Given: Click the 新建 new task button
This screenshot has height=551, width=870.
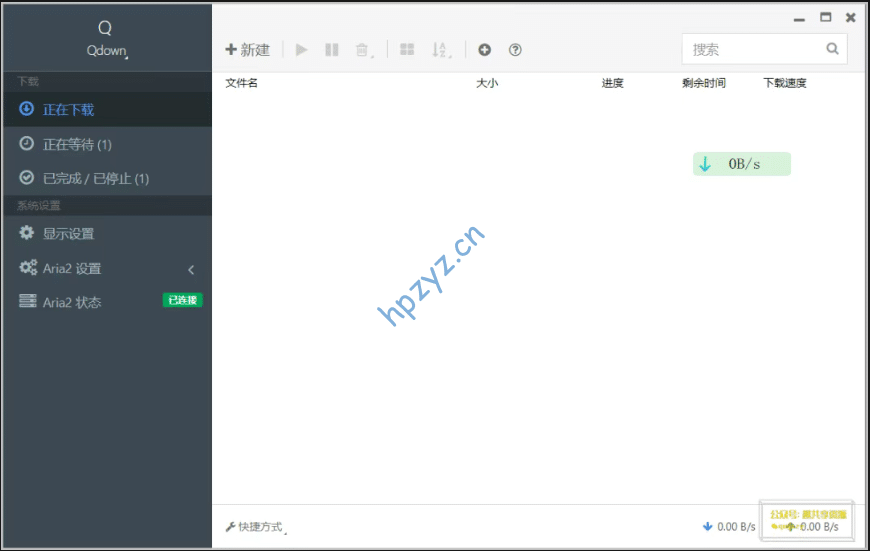Looking at the screenshot, I should pos(247,50).
